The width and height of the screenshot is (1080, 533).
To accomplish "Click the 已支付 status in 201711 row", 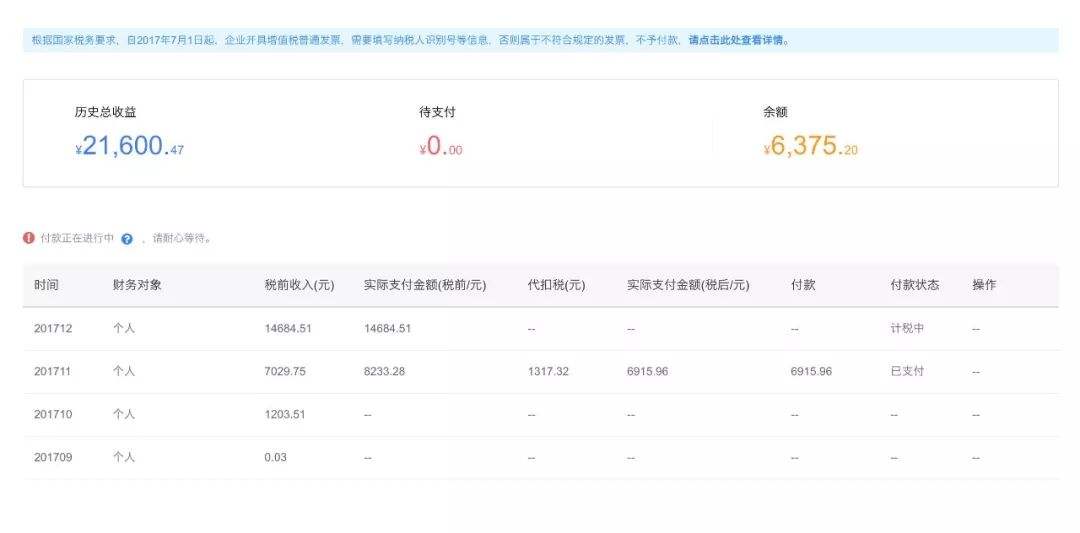I will pos(907,371).
